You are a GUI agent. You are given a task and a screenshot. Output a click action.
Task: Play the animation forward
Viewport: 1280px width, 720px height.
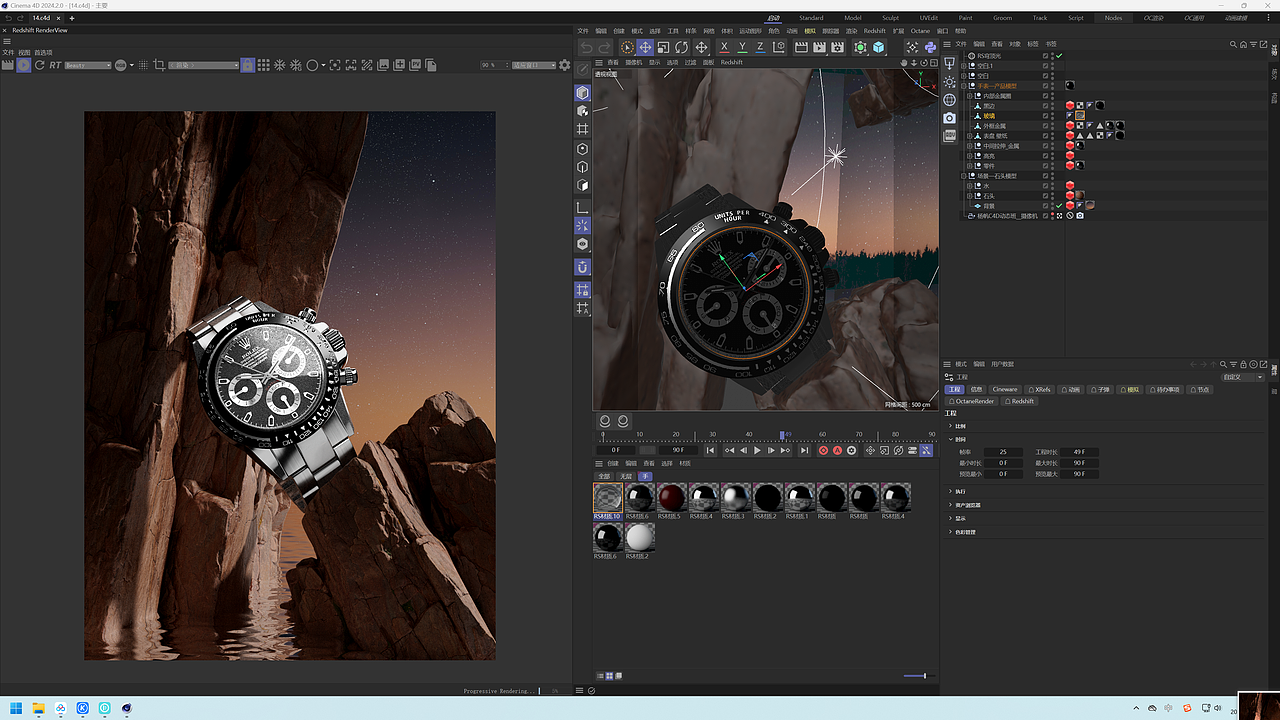click(757, 451)
